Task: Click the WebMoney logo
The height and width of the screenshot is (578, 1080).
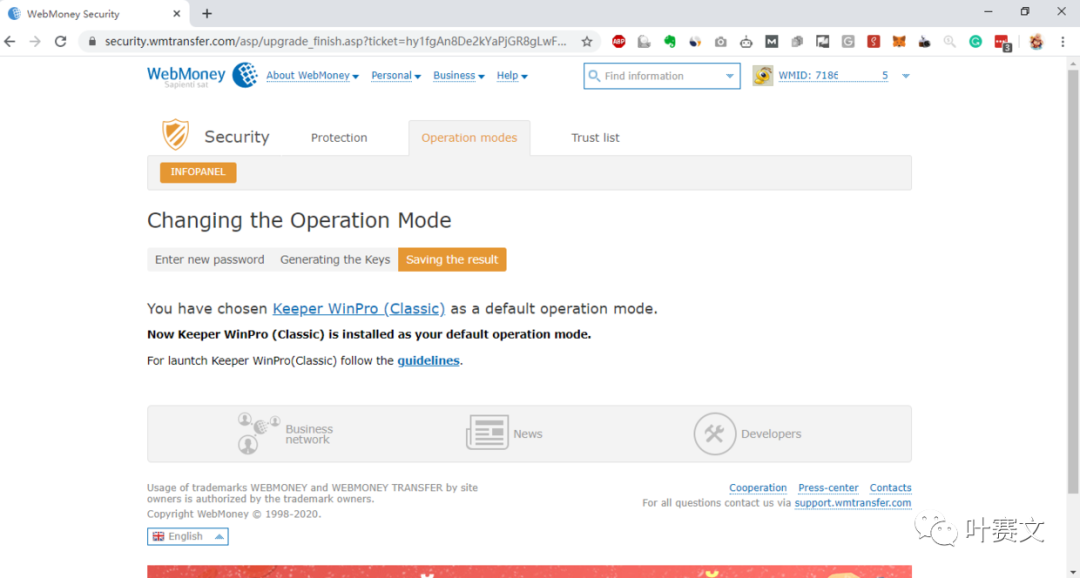Action: coord(202,75)
